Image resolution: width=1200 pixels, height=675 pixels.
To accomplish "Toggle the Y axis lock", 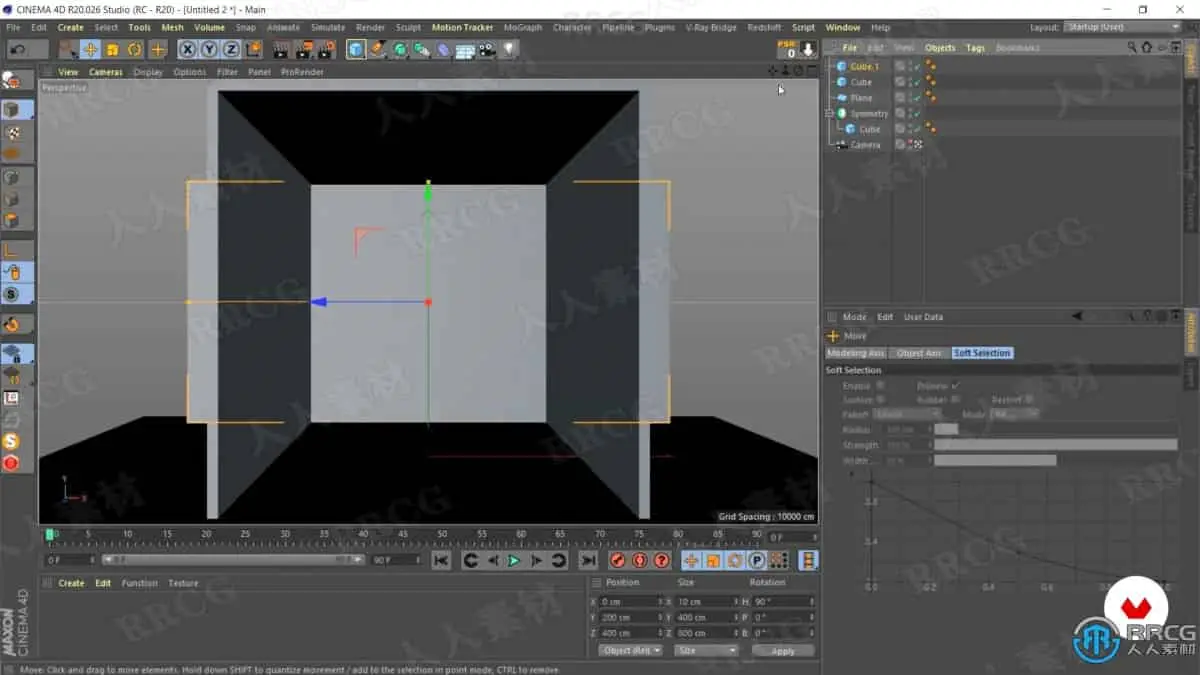I will click(209, 49).
